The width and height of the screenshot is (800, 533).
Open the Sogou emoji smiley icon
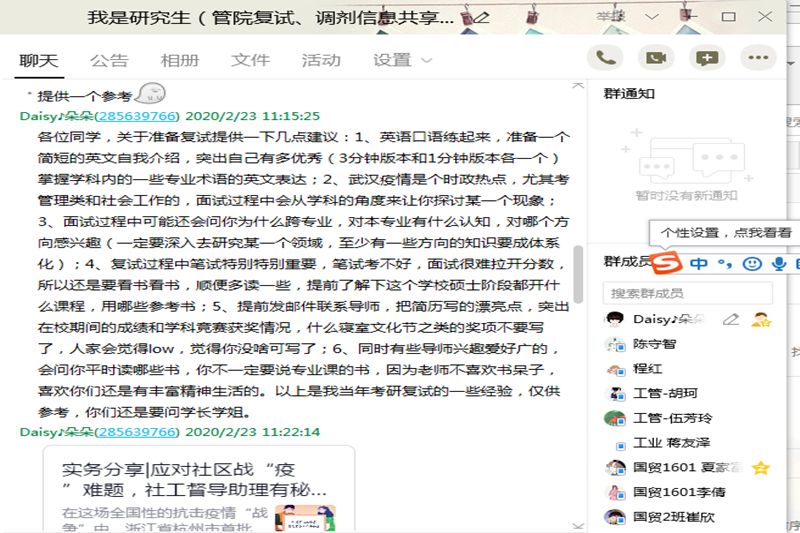click(x=752, y=264)
